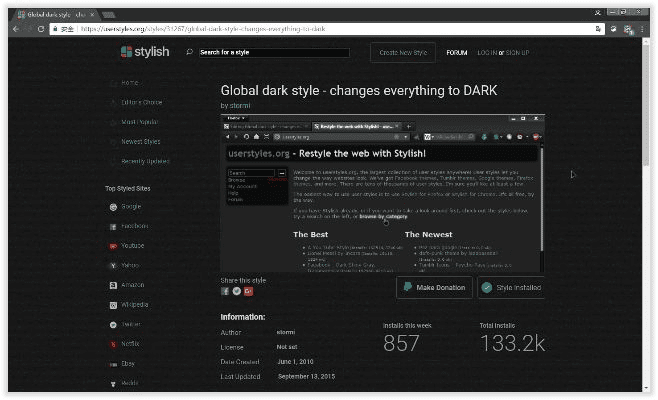
Task: Open Netflix styles in the sidebar
Action: [x=131, y=343]
